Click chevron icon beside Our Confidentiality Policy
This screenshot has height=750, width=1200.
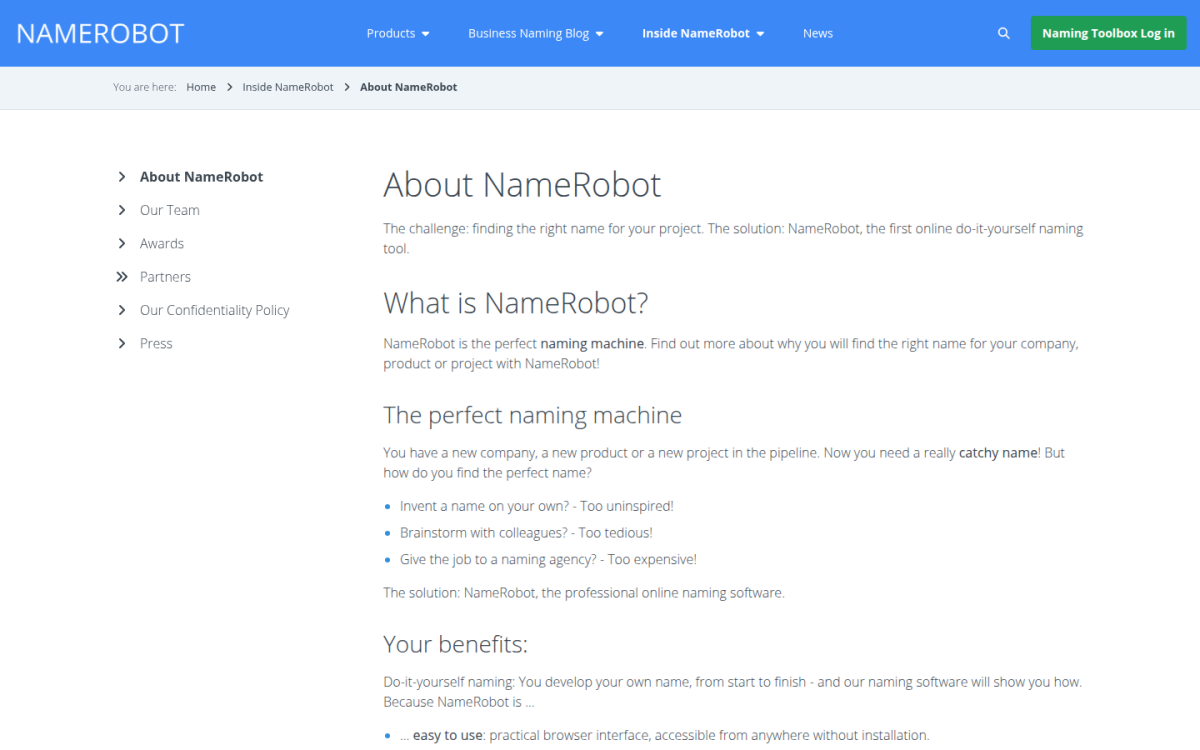pos(122,310)
